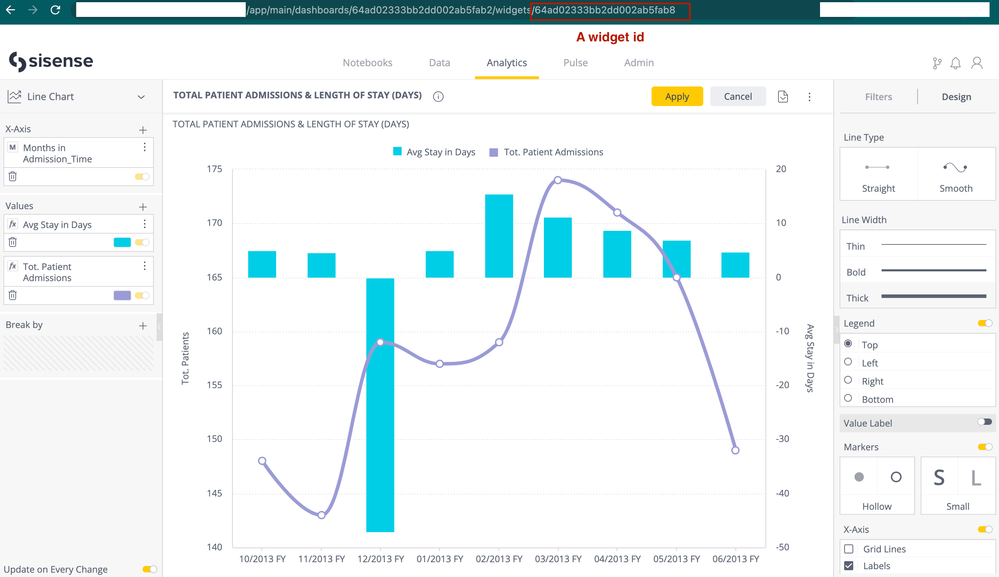This screenshot has height=577, width=999.
Task: Delete the Avg Stay in Days value
Action: [x=13, y=242]
